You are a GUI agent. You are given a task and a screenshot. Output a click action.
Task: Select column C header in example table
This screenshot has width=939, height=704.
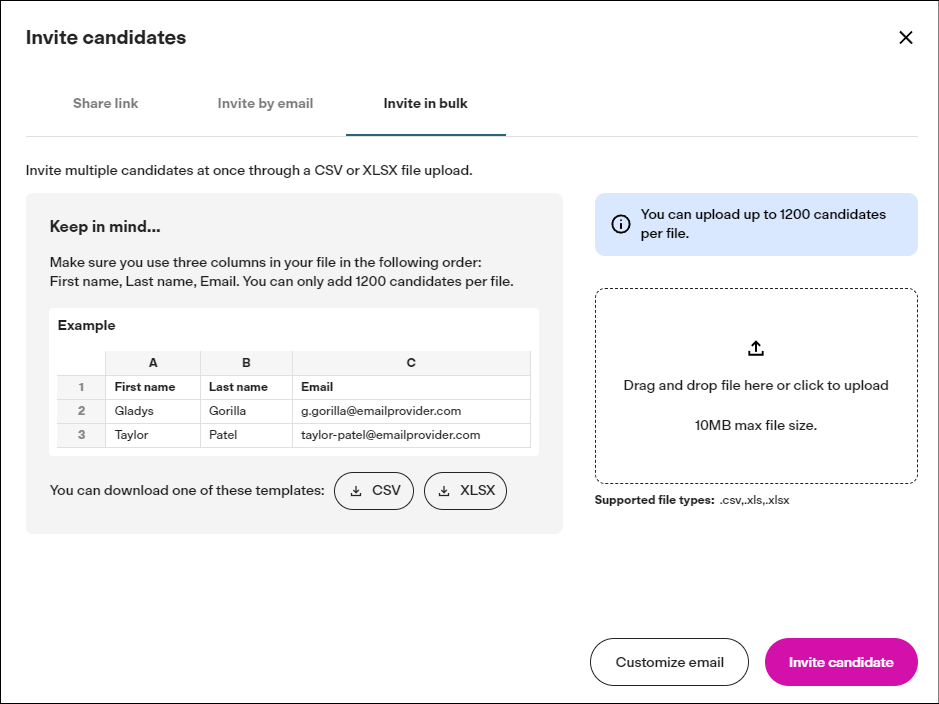(411, 363)
